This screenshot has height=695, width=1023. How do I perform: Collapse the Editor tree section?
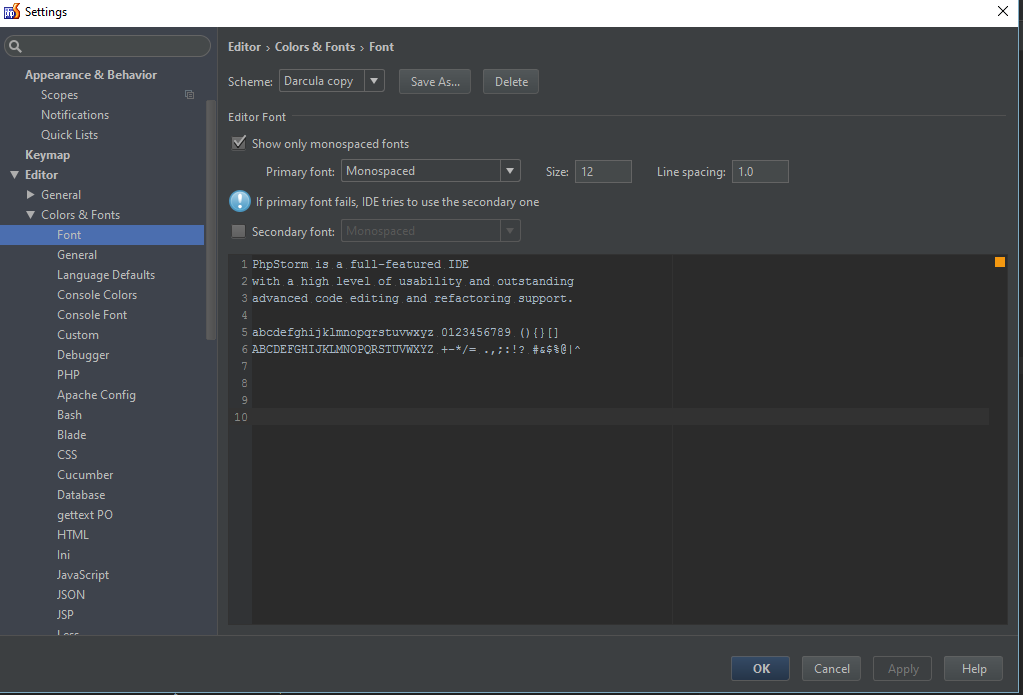(x=14, y=175)
